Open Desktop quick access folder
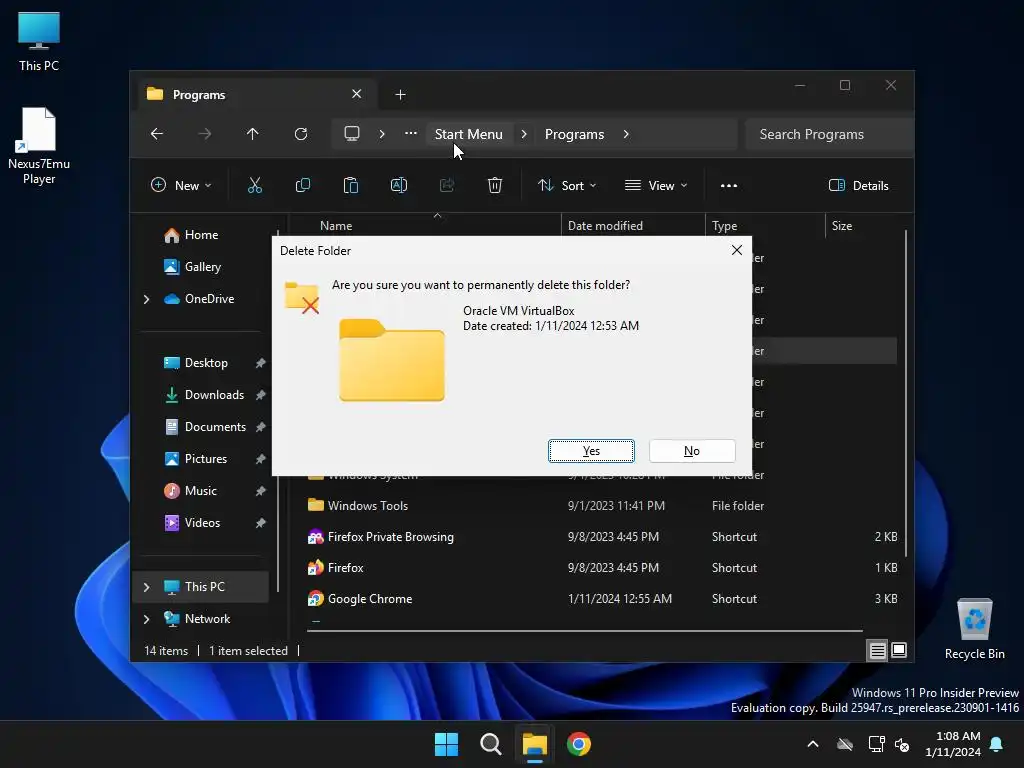Image resolution: width=1024 pixels, height=768 pixels. click(x=206, y=362)
